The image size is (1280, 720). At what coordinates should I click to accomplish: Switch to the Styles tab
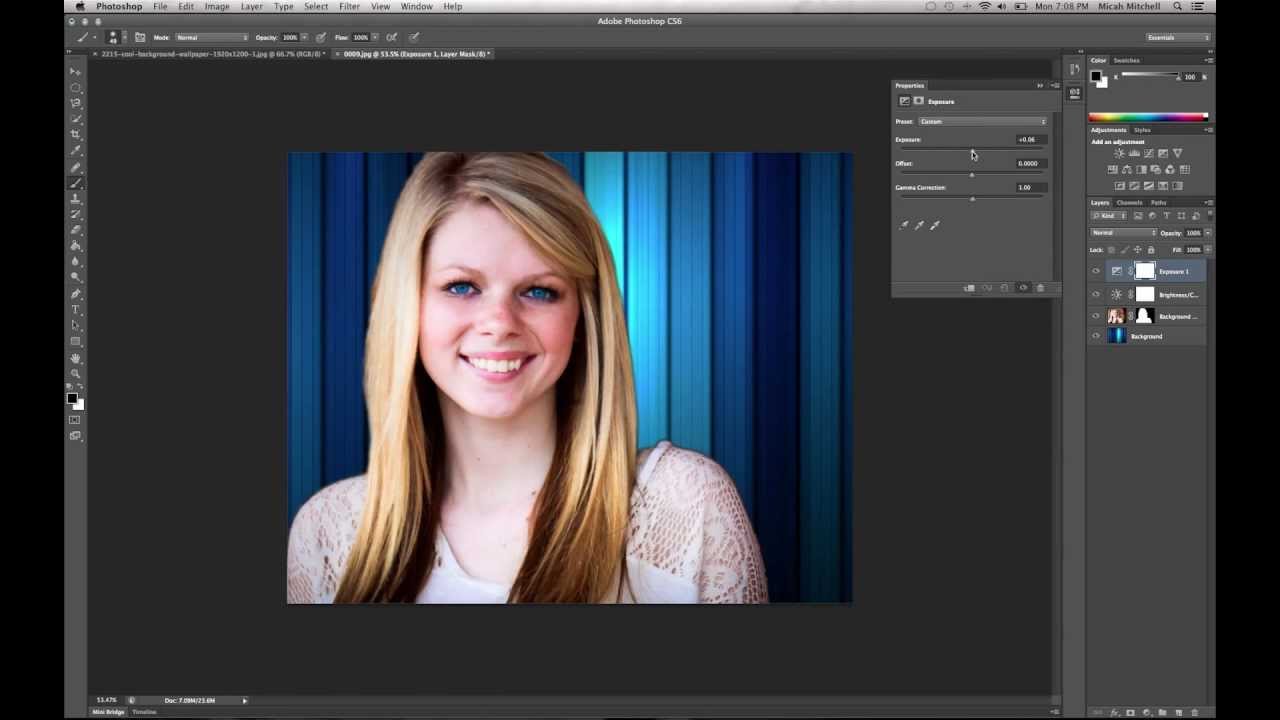pos(1142,130)
